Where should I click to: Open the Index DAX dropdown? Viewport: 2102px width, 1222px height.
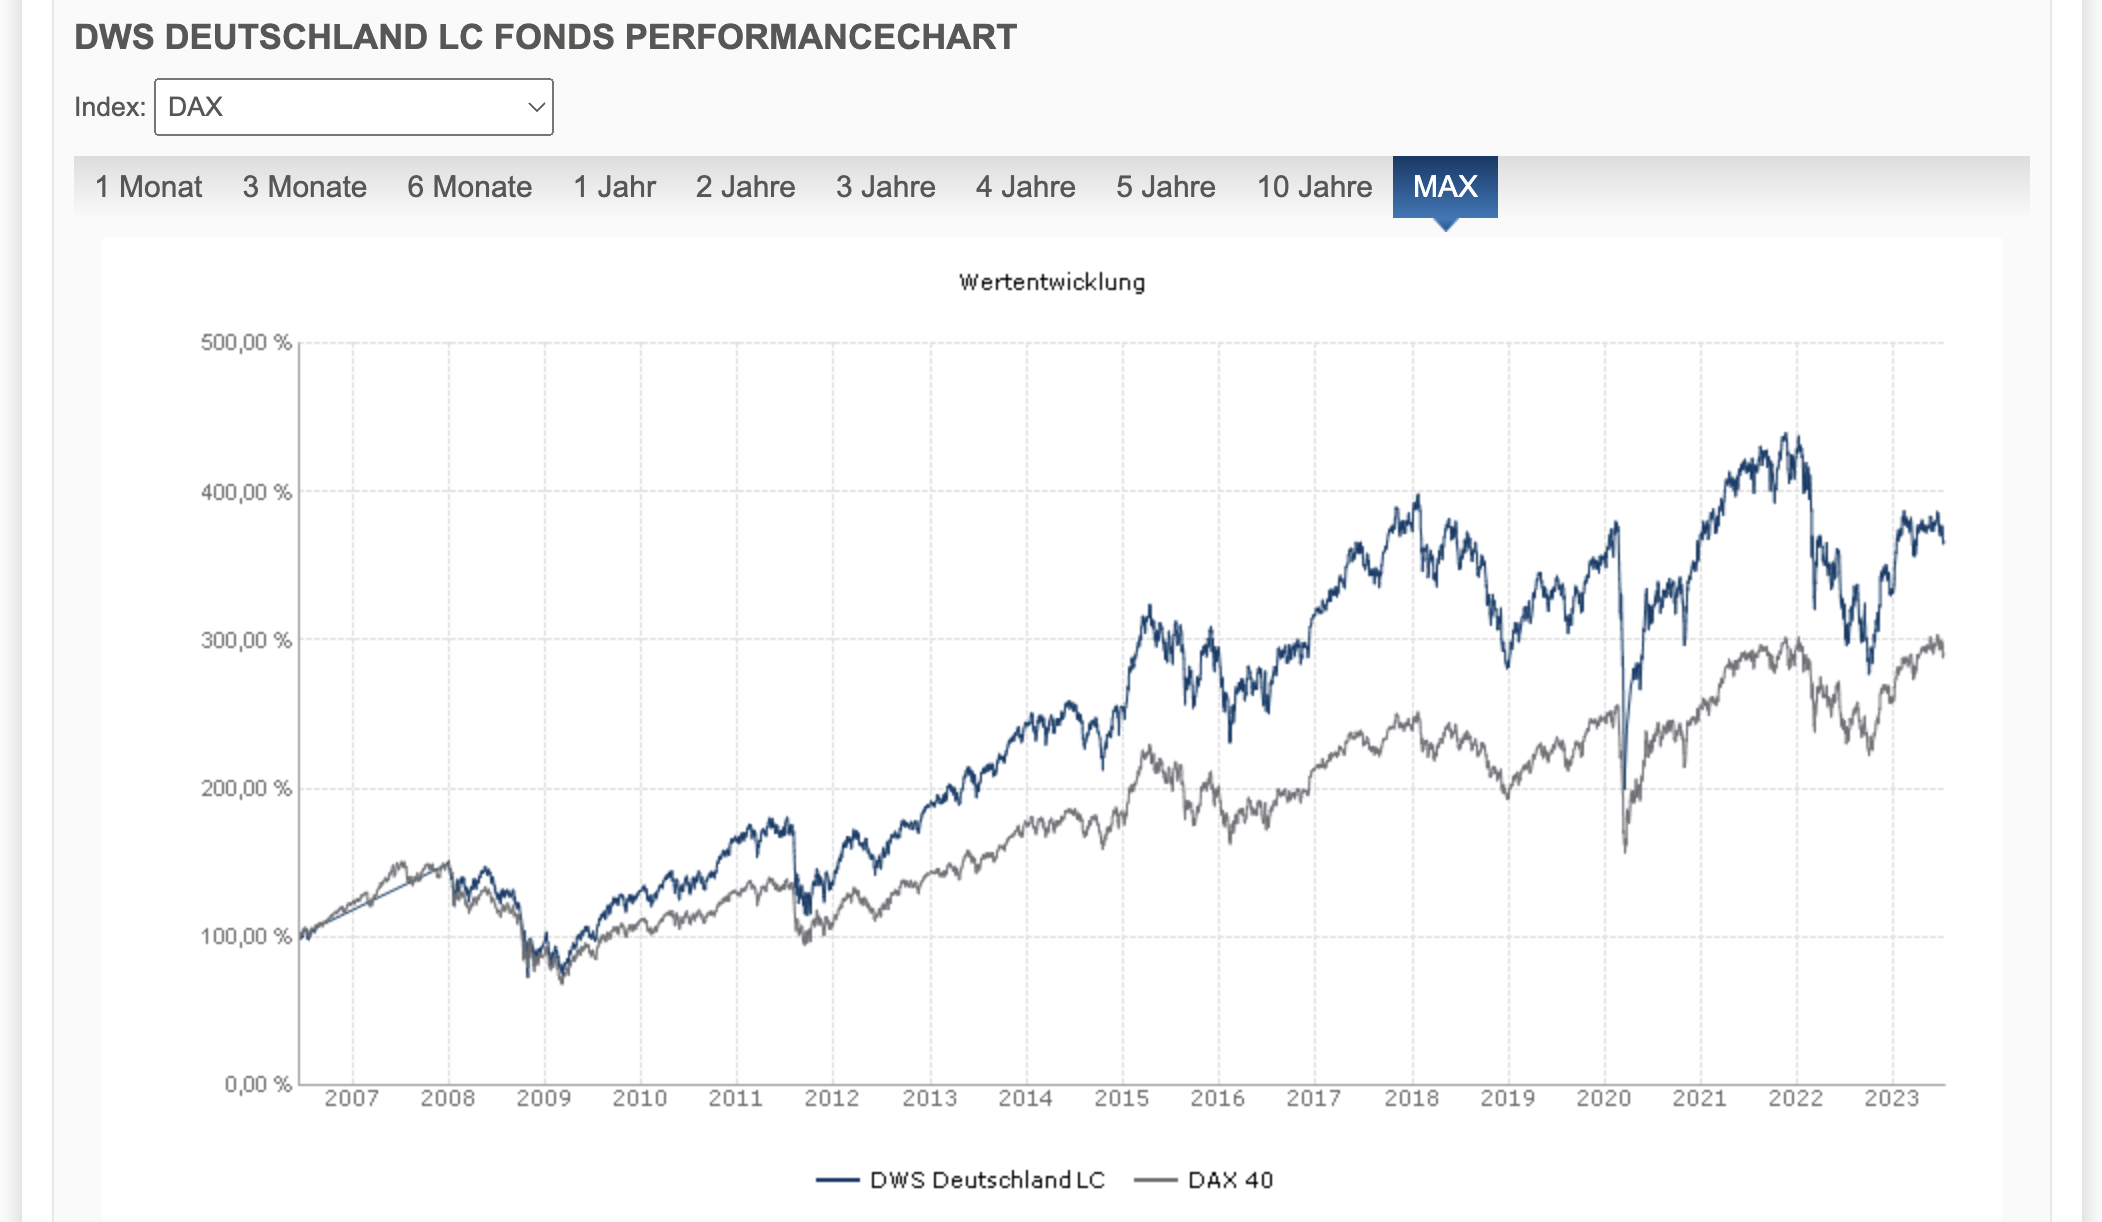353,107
